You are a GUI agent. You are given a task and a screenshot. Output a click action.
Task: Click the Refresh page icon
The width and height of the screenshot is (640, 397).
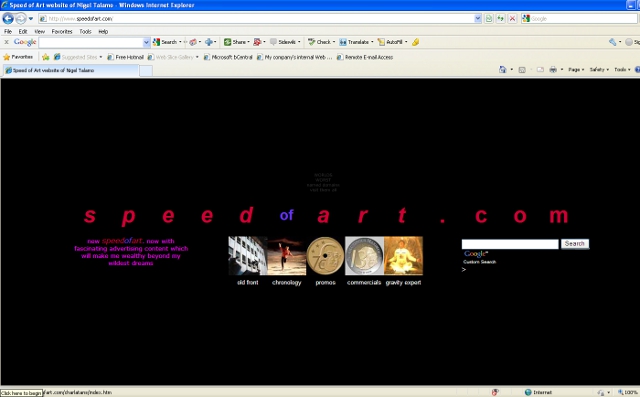(x=500, y=18)
